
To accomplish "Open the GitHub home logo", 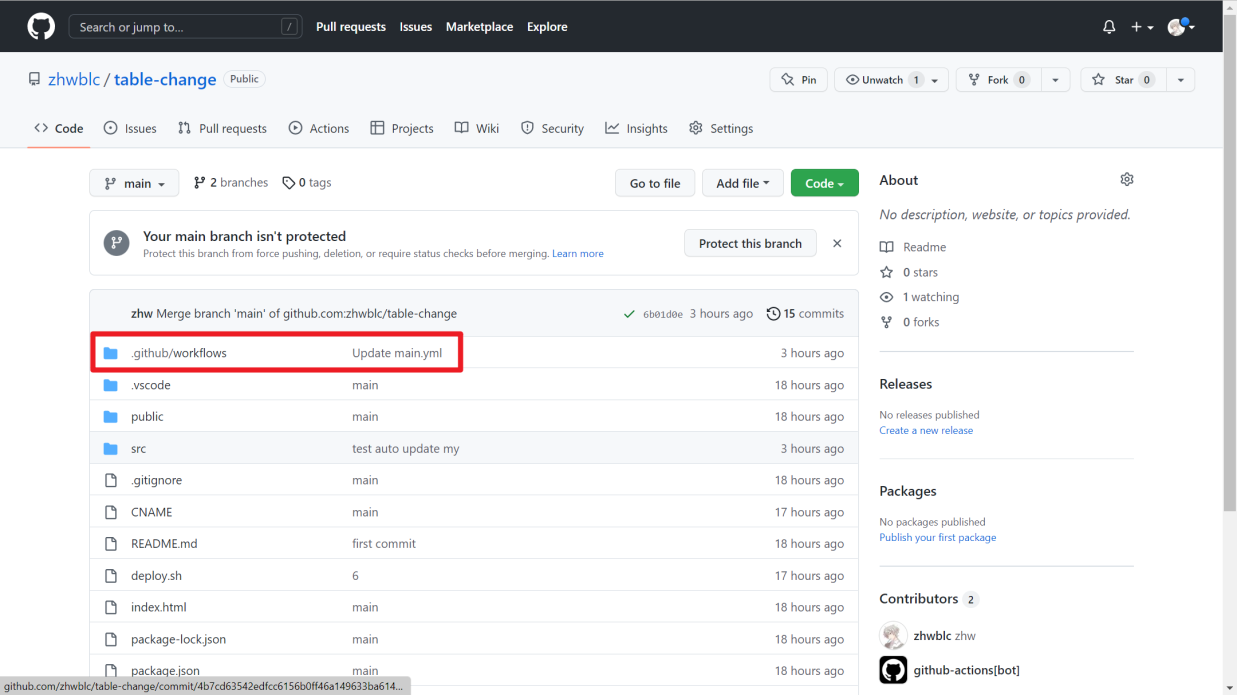I will (41, 27).
